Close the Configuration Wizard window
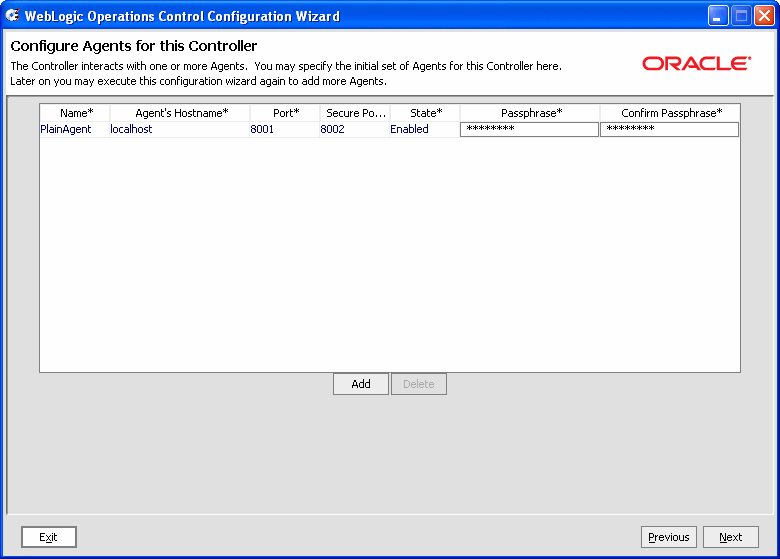Image resolution: width=780 pixels, height=559 pixels. point(764,16)
